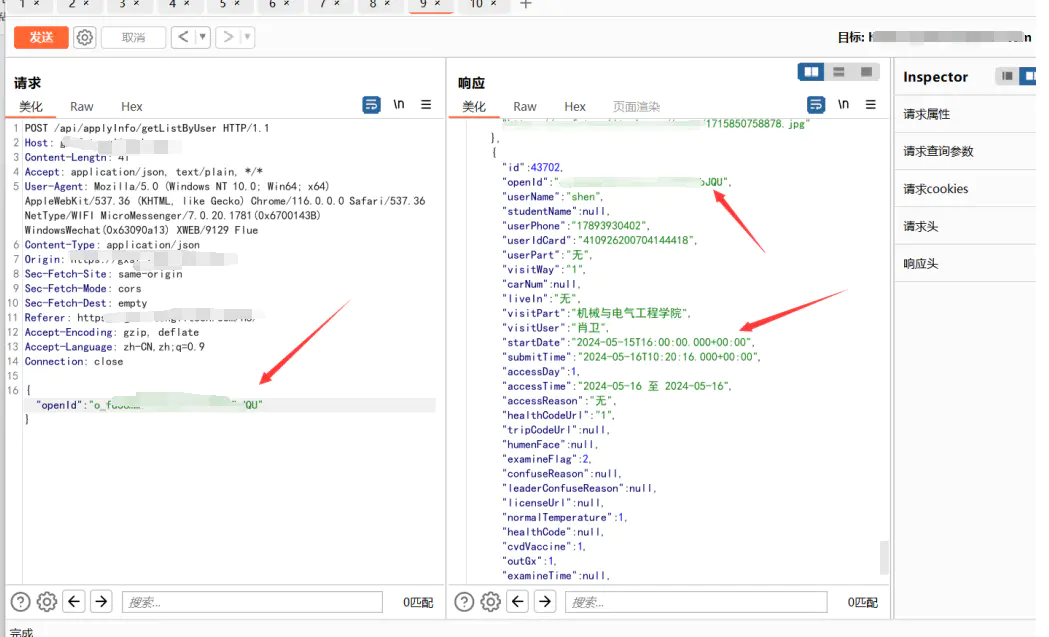Open search settings gear under 请求 panel

[47, 602]
